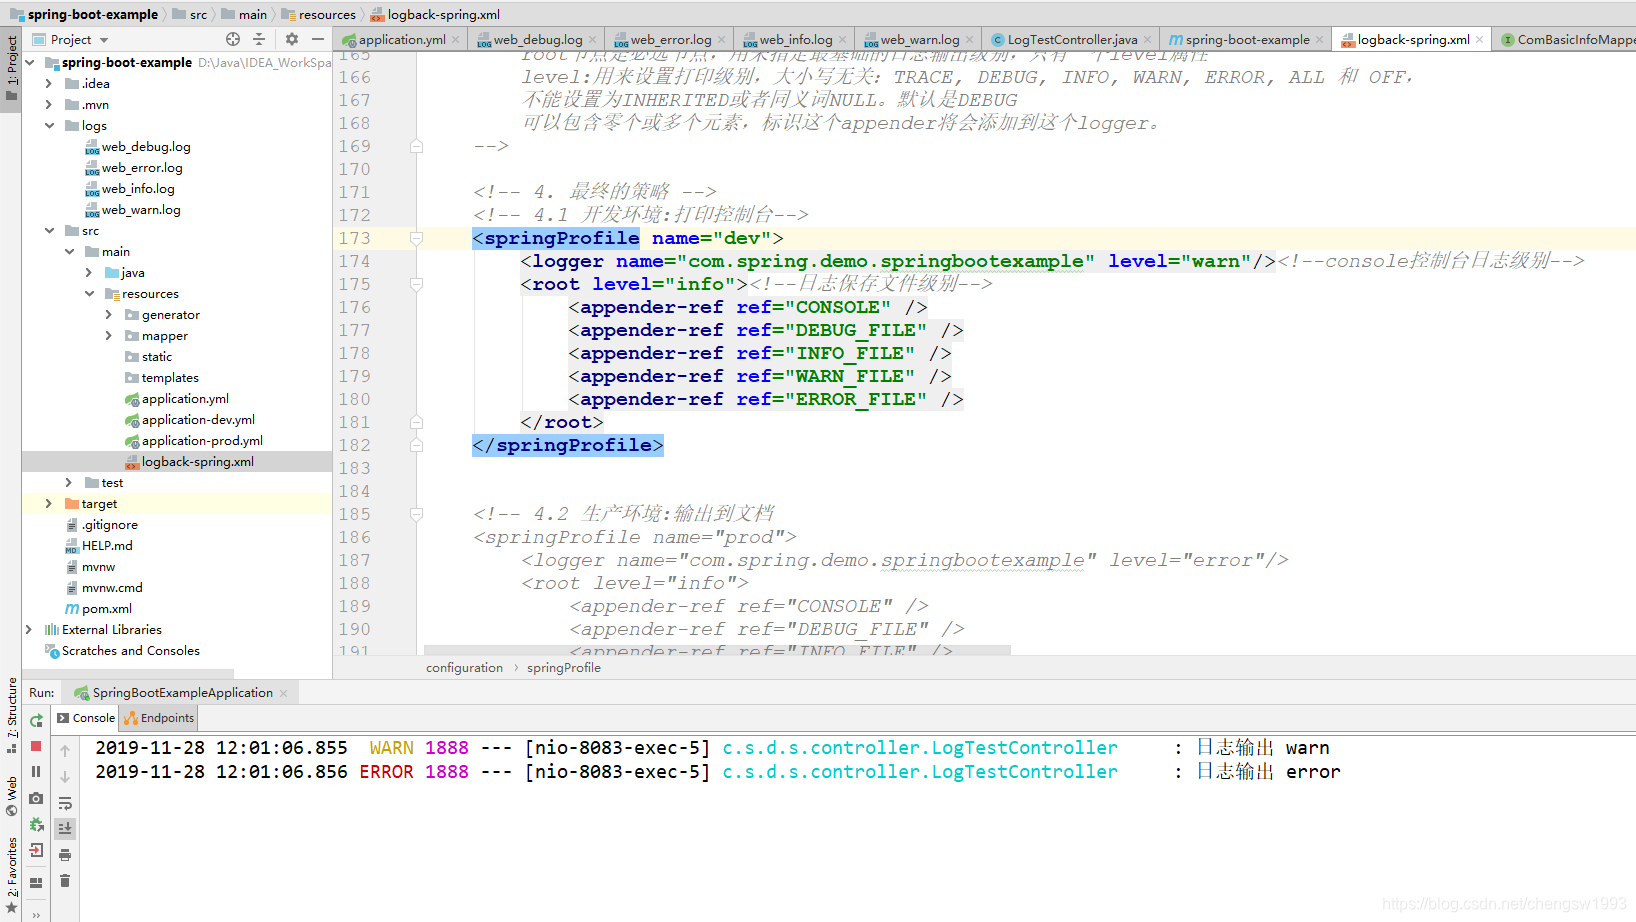Open the 2: Favorites side tab

tap(12, 875)
